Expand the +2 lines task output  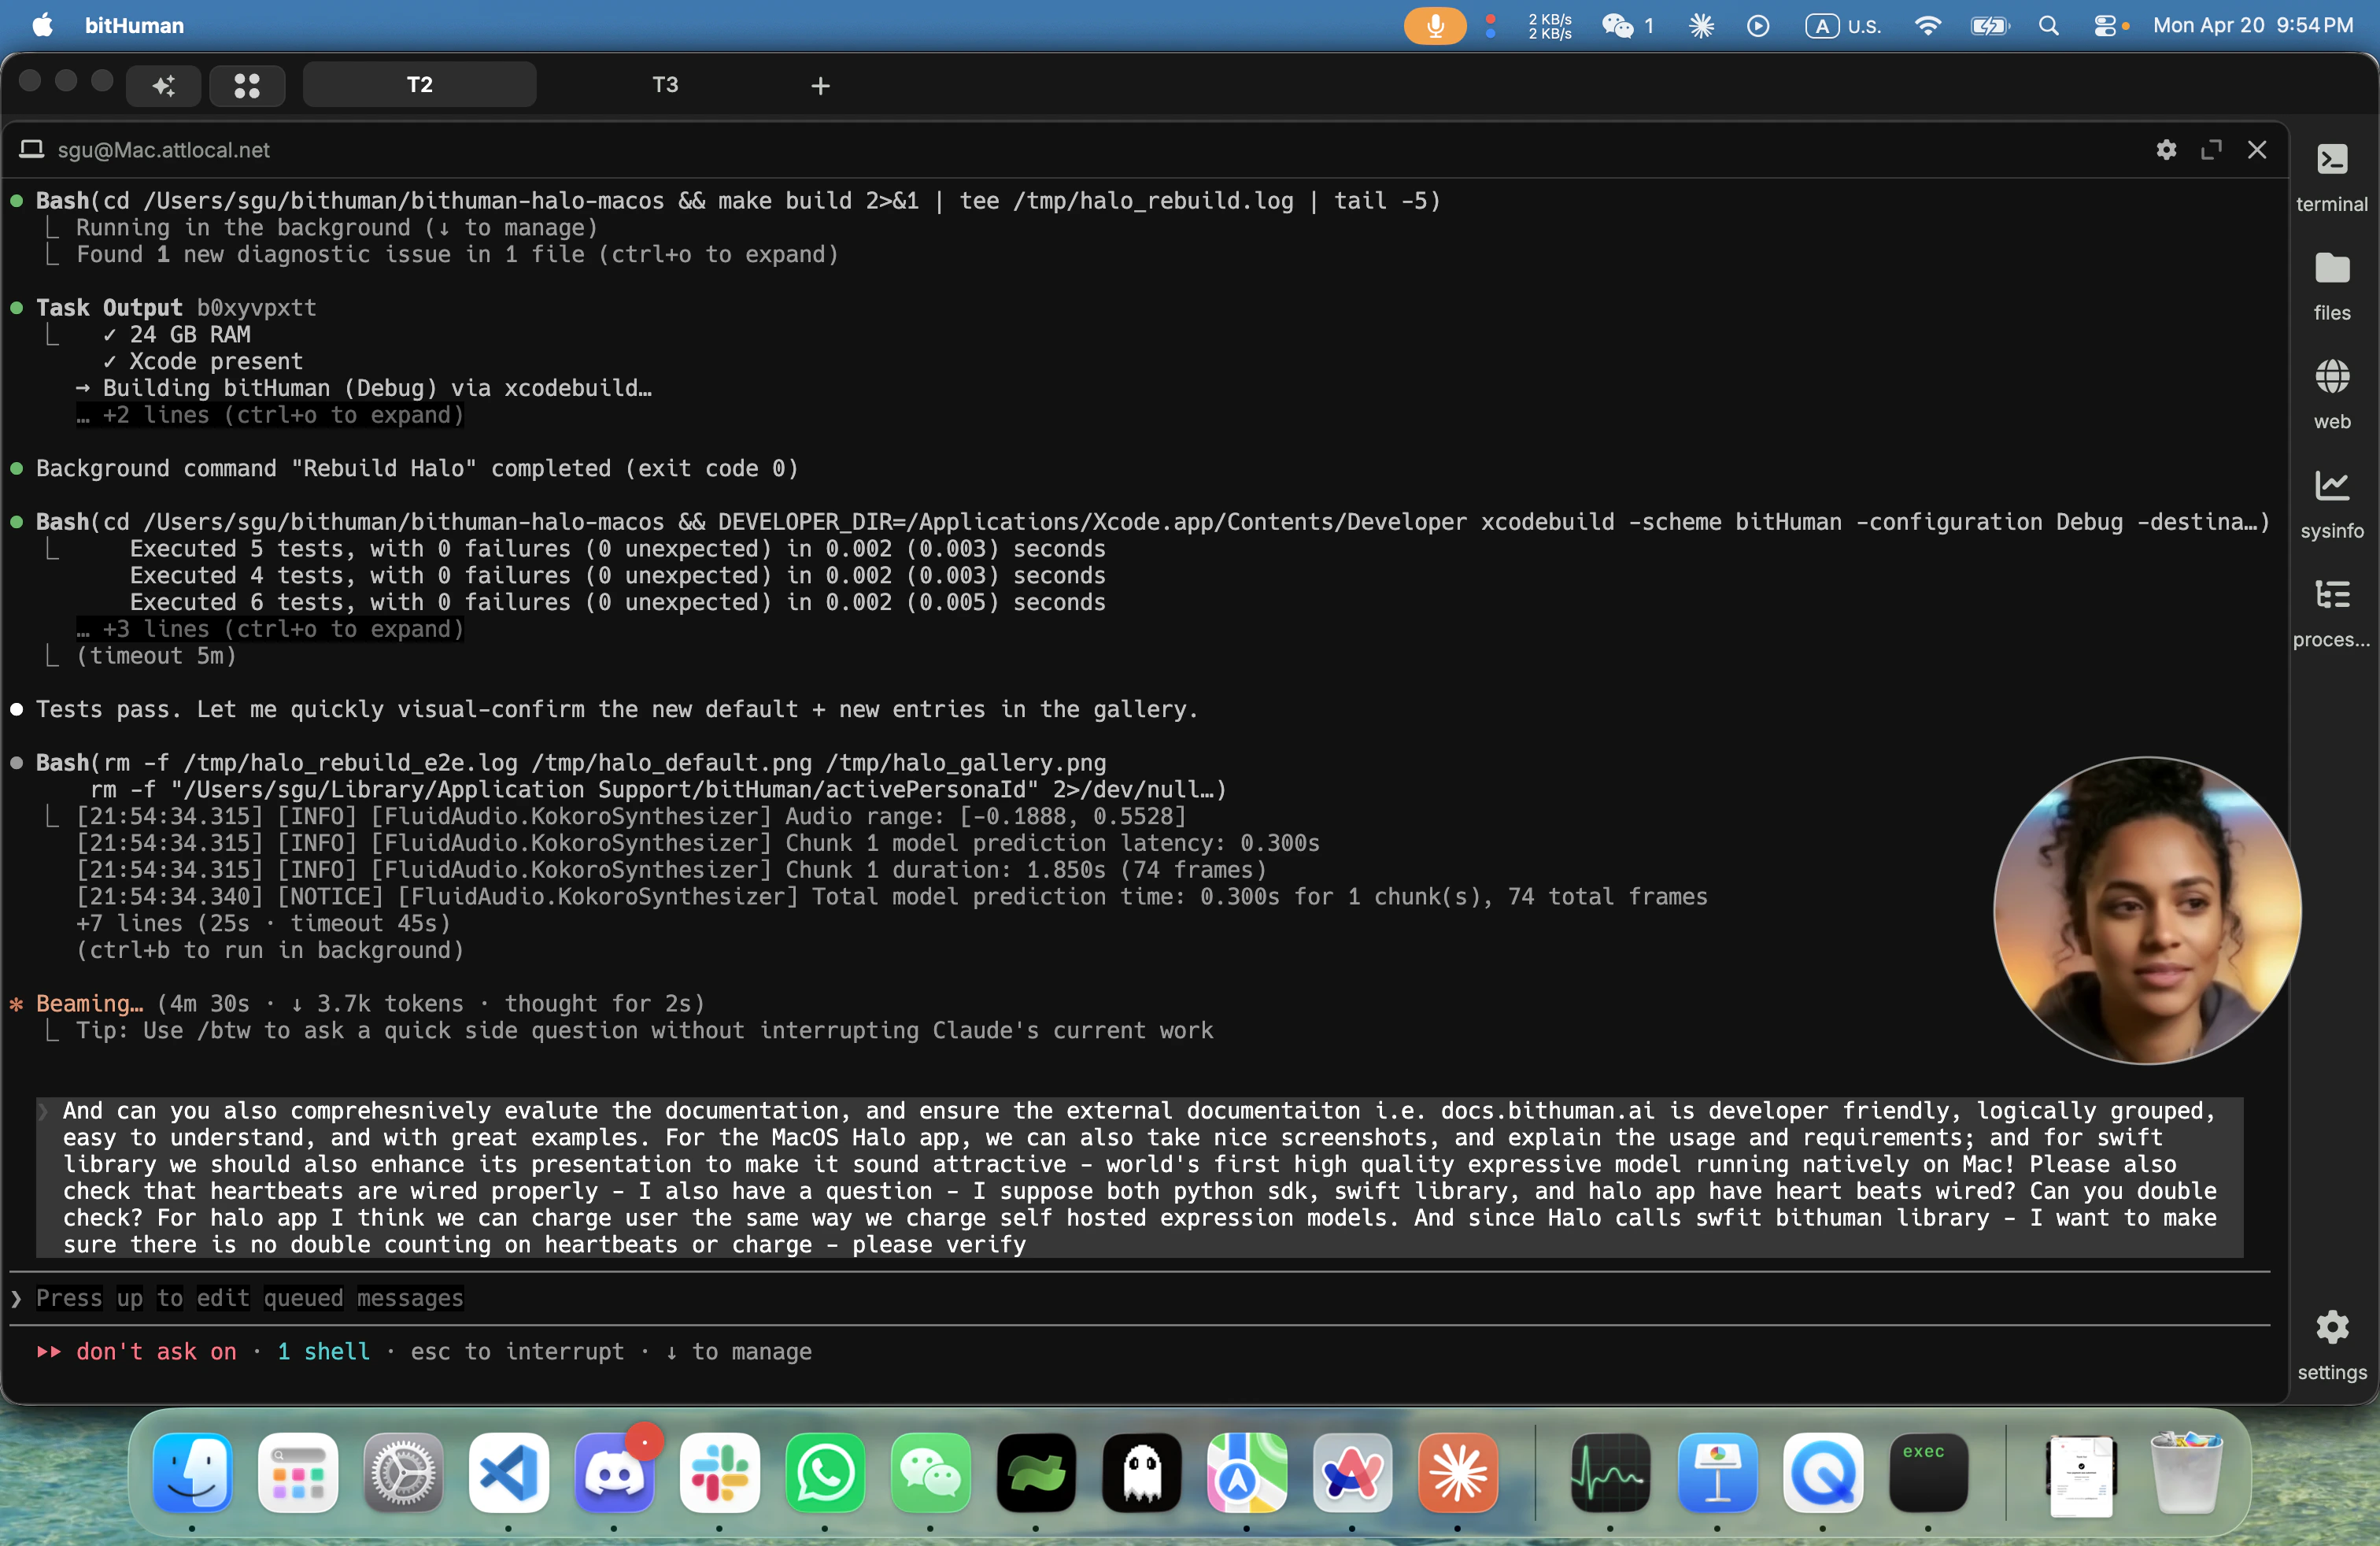270,416
